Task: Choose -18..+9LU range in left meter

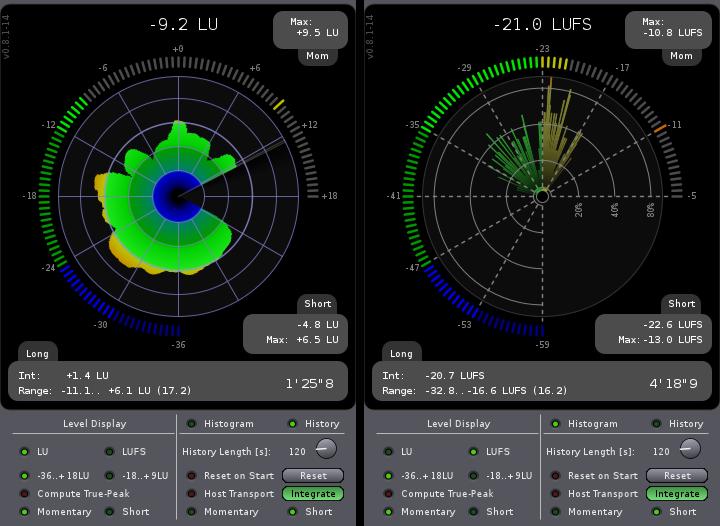Action: (109, 476)
